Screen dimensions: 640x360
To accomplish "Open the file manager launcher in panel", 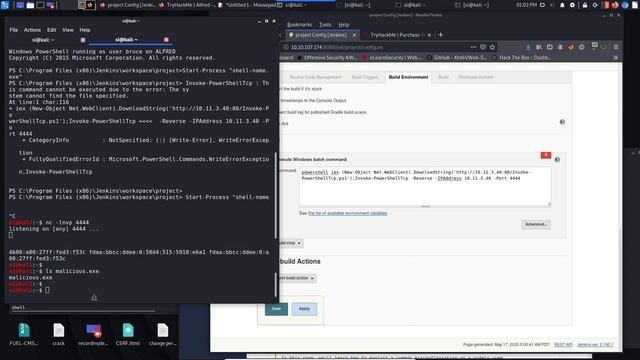I will tap(30, 5).
